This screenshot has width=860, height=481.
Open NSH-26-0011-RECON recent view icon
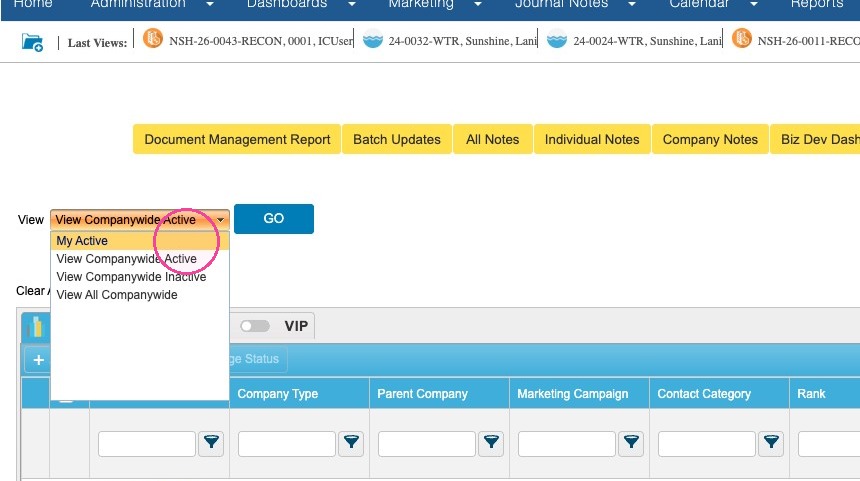[742, 38]
